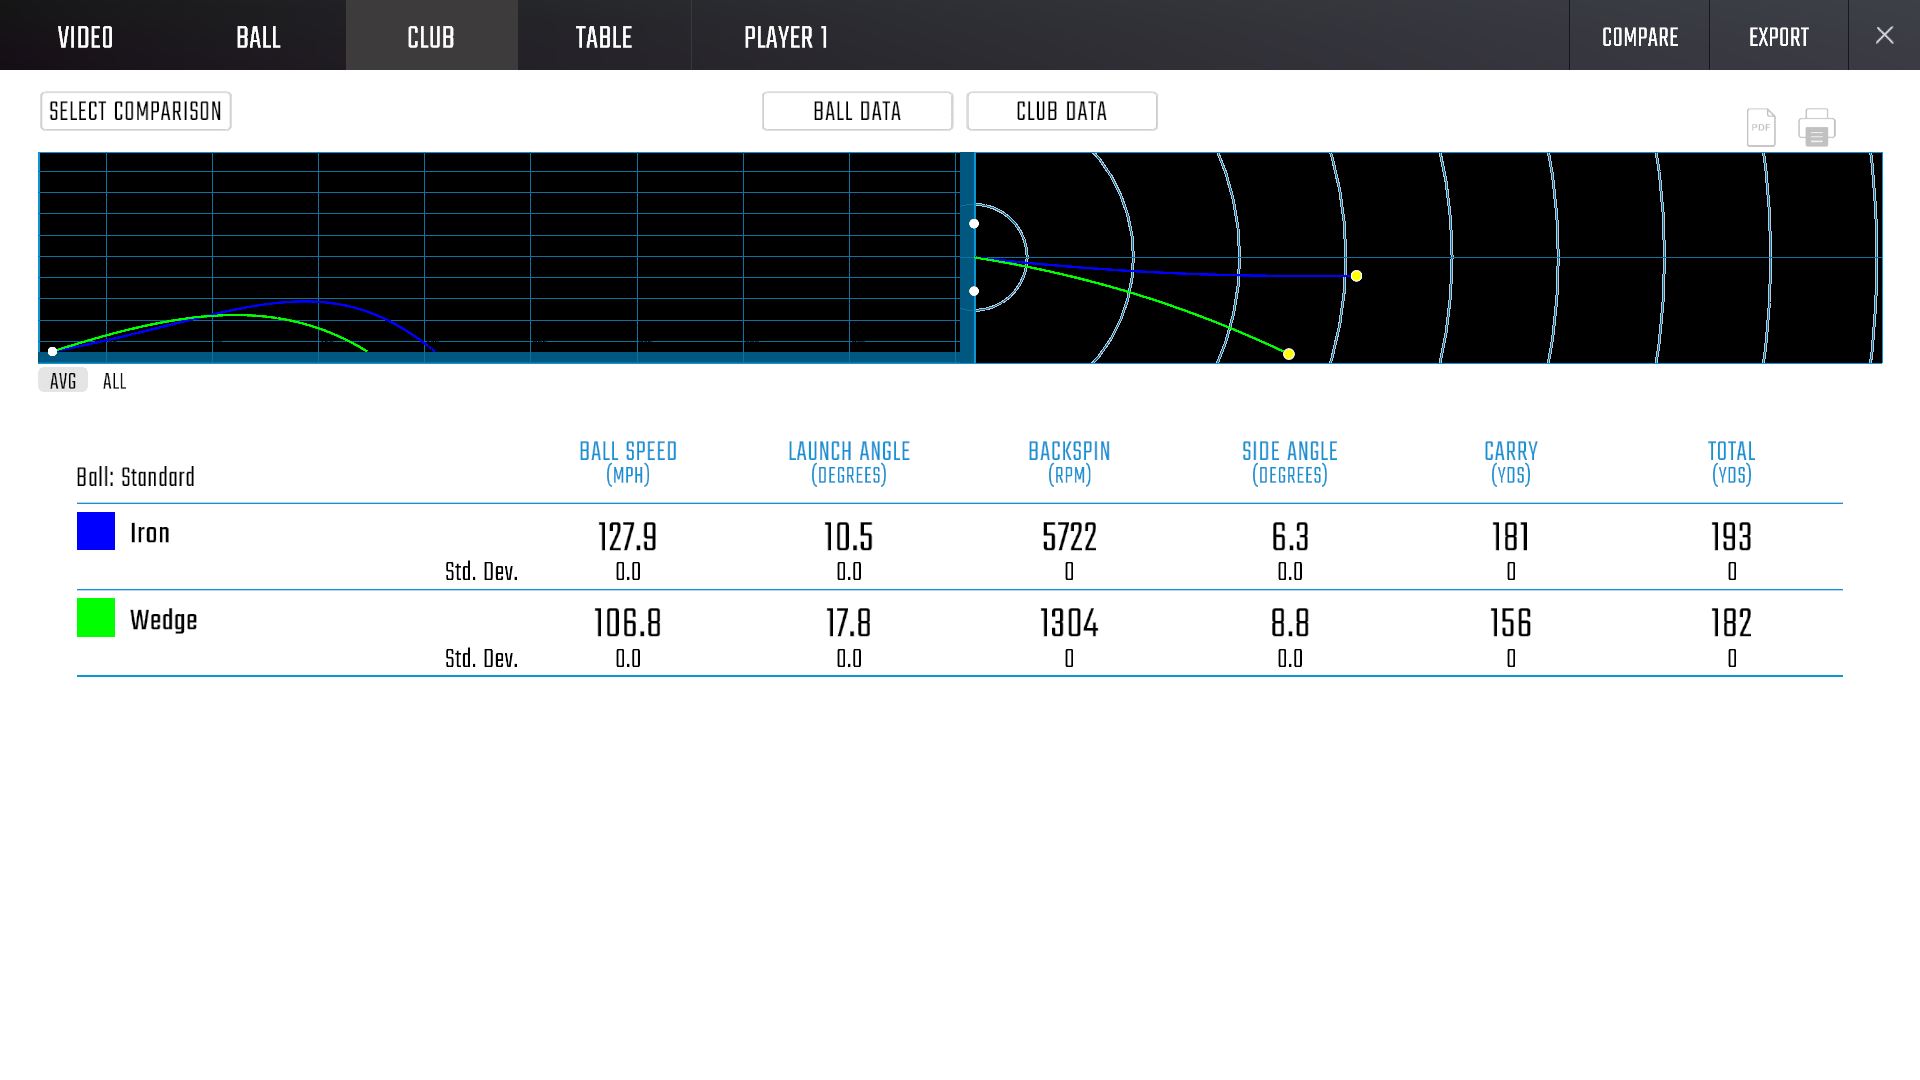Click the Iron carry value 181
Screen dimensions: 1920x1080
pyautogui.click(x=1511, y=537)
